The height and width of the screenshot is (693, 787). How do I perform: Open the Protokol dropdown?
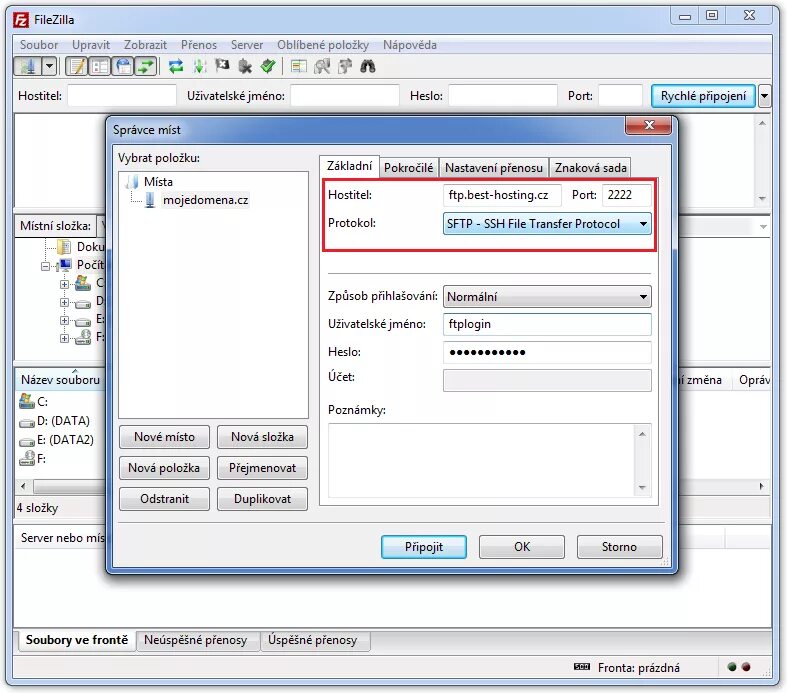click(547, 224)
